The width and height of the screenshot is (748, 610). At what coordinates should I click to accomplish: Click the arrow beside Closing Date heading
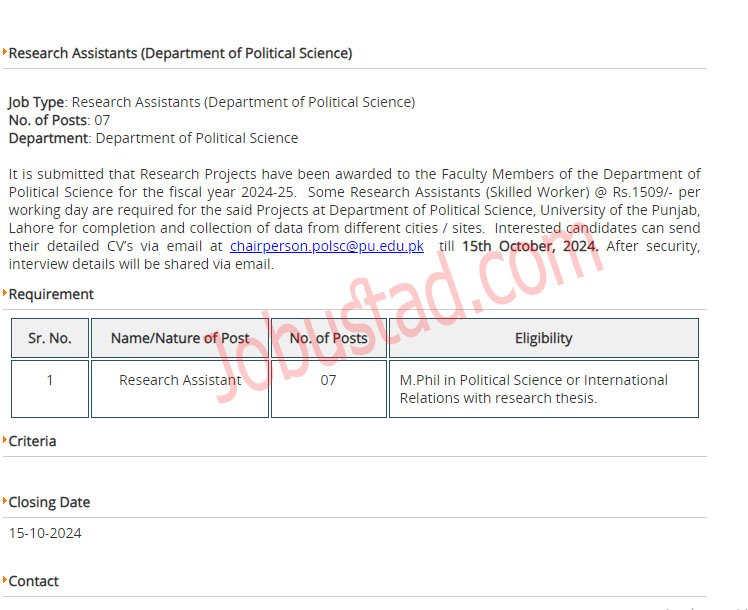coord(5,500)
